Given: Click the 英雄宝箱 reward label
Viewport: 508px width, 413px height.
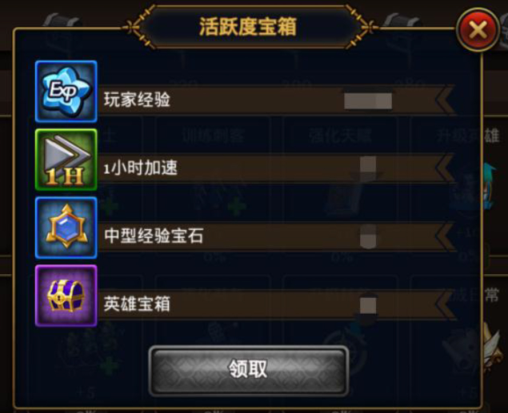Looking at the screenshot, I should pyautogui.click(x=137, y=304).
